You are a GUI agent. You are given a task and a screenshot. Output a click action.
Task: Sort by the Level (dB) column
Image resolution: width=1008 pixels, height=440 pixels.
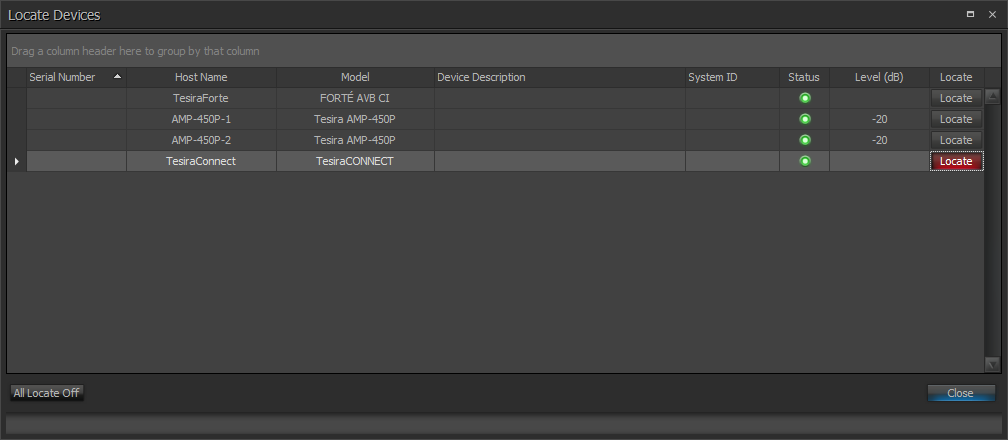pos(879,77)
